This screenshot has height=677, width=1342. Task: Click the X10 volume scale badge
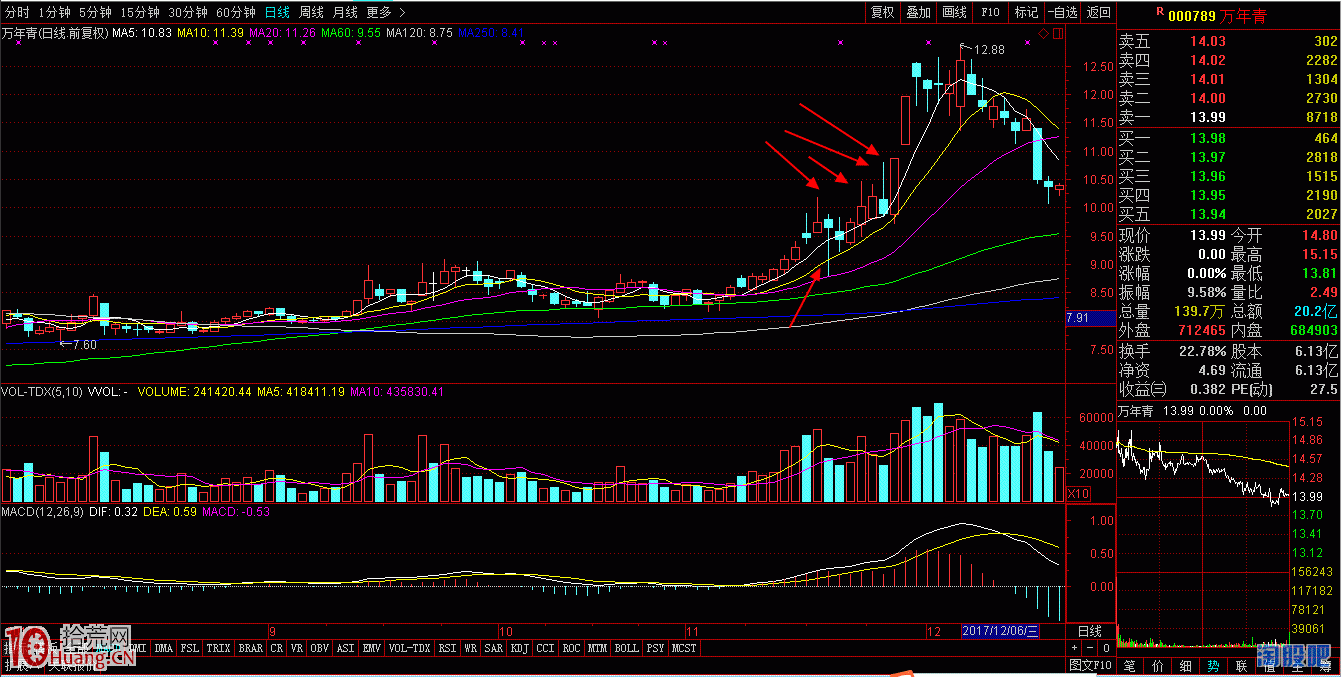pyautogui.click(x=1079, y=494)
